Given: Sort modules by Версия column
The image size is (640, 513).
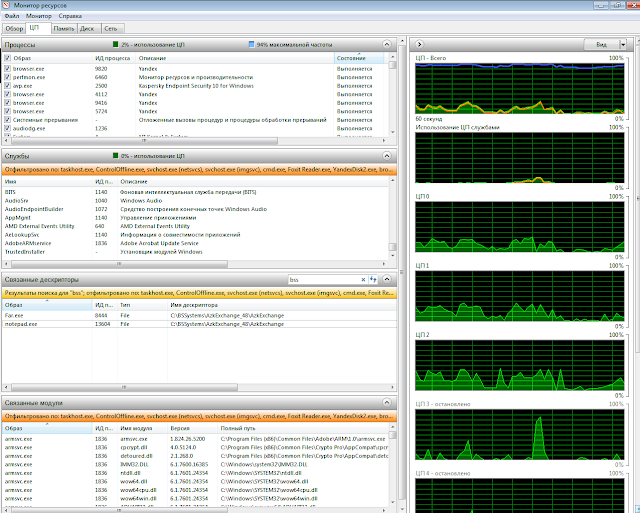Looking at the screenshot, I should 192,428.
